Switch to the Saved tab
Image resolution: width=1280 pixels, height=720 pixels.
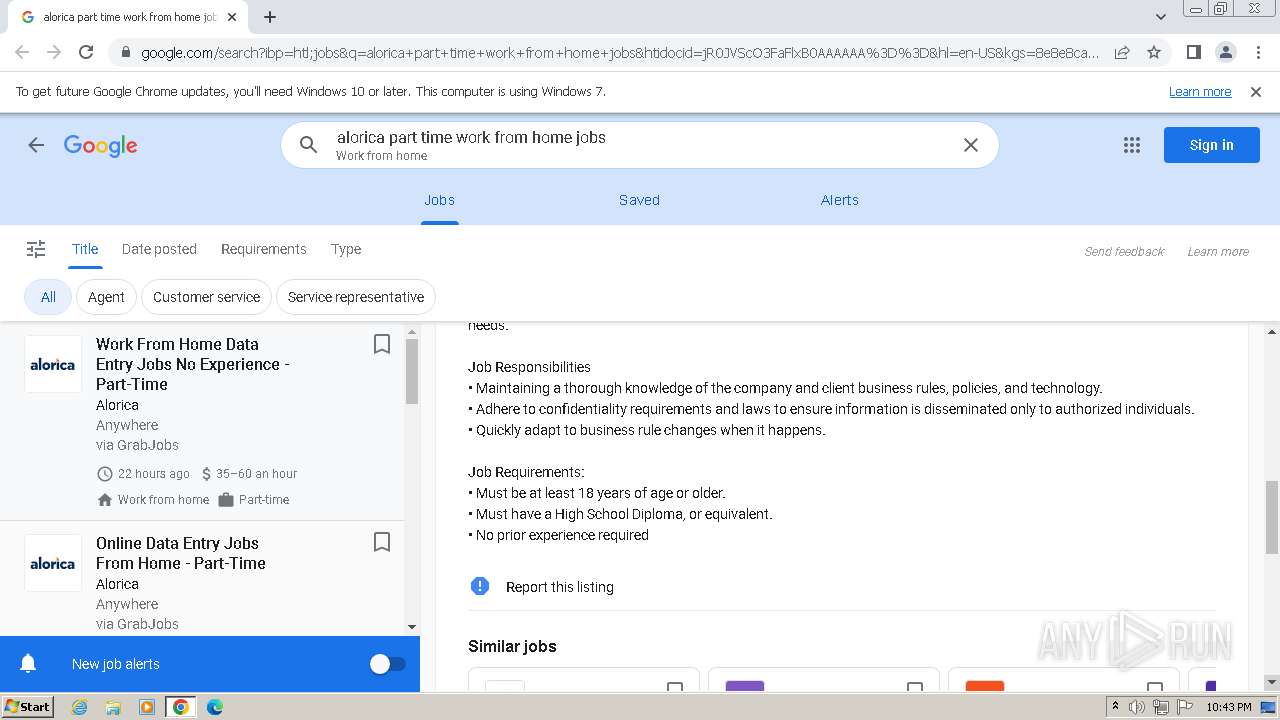(x=639, y=200)
